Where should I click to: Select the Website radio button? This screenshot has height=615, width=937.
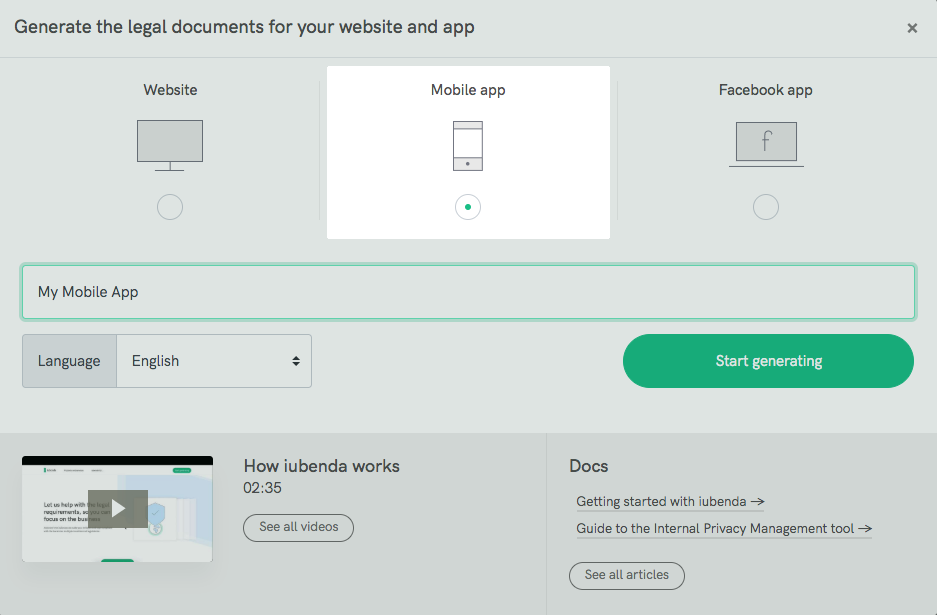coord(169,207)
